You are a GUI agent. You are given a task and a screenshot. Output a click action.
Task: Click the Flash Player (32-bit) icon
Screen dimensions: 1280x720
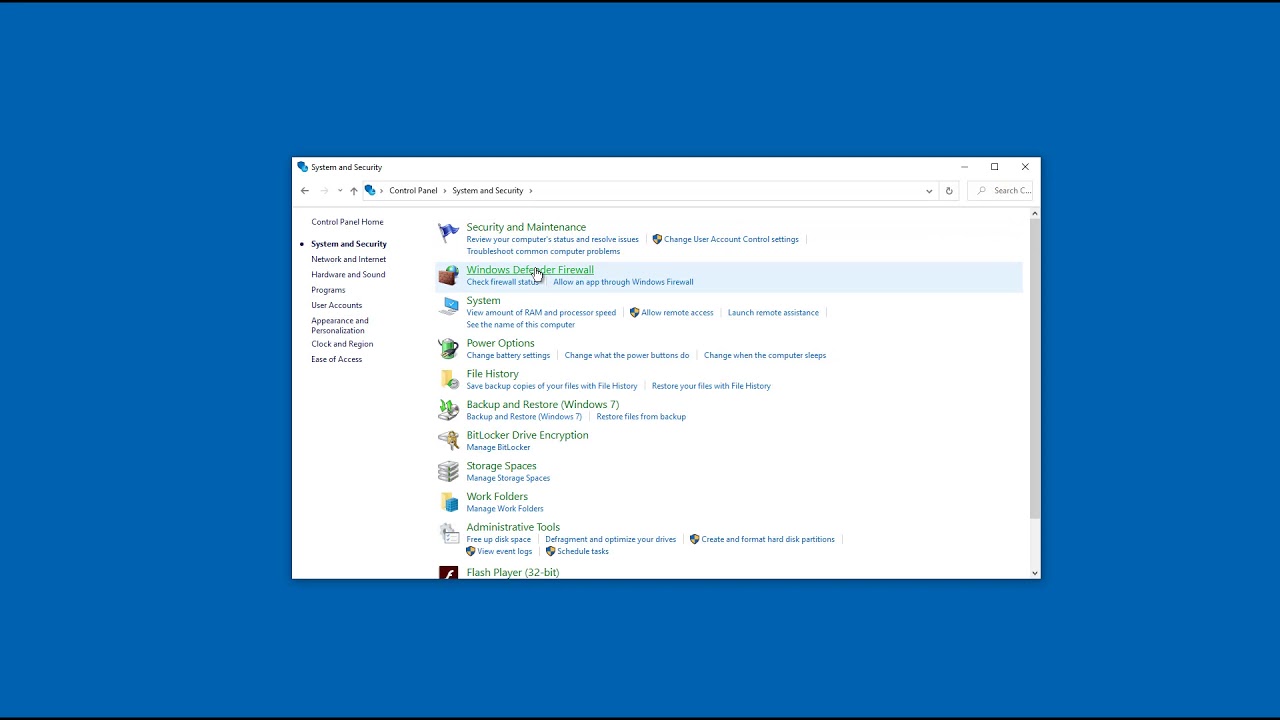(x=448, y=573)
